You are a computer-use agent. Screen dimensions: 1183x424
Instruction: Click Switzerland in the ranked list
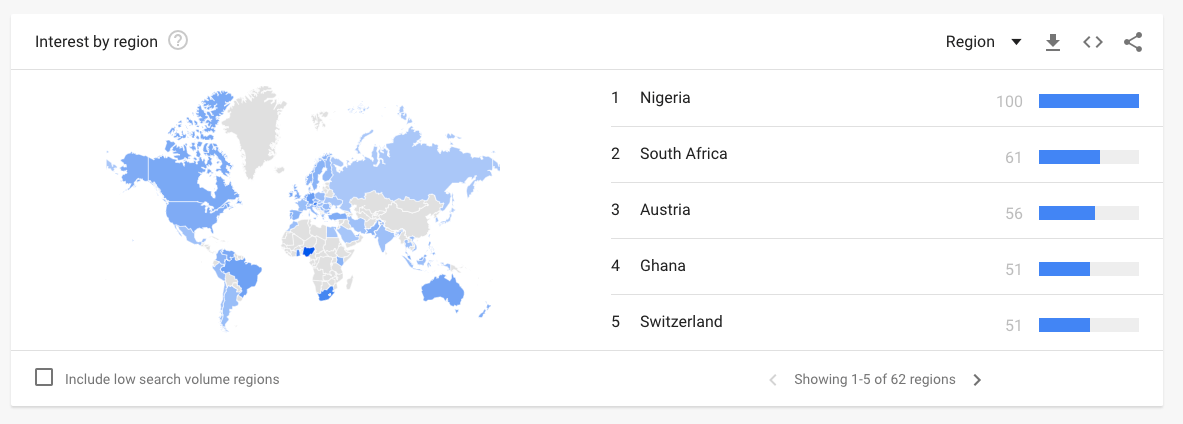coord(680,322)
